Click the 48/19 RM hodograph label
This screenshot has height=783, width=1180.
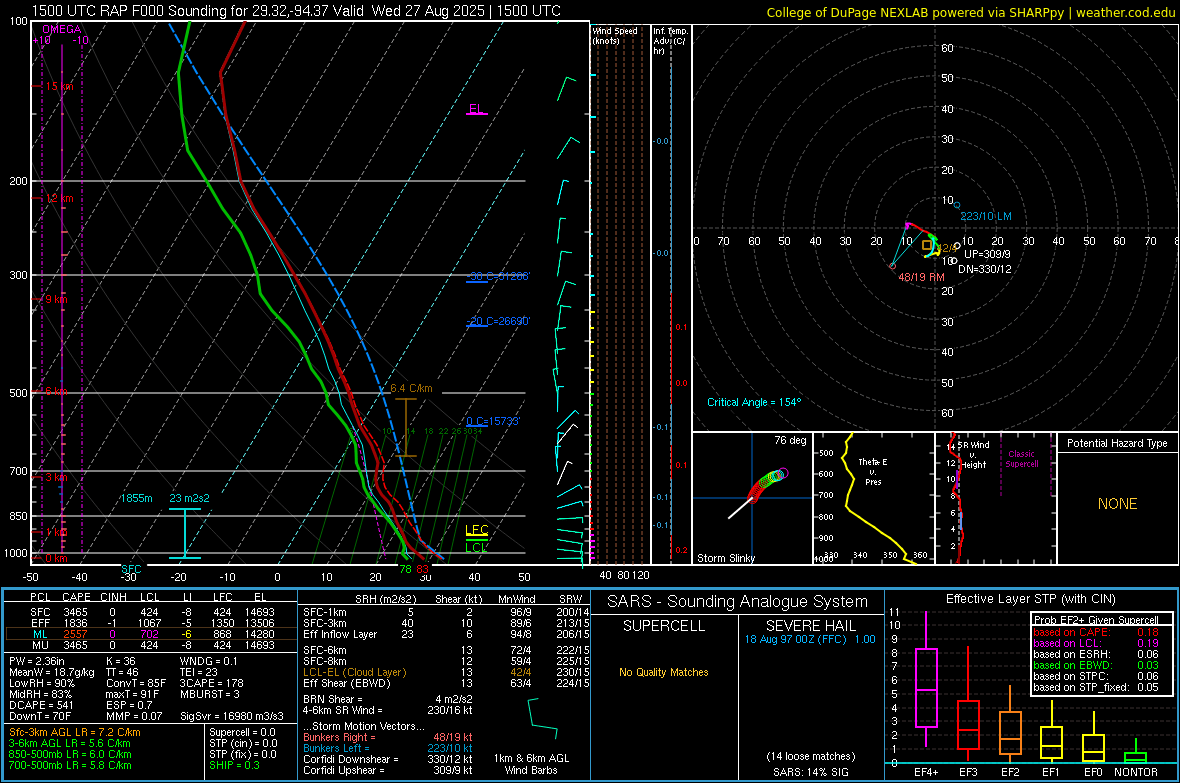(x=921, y=277)
